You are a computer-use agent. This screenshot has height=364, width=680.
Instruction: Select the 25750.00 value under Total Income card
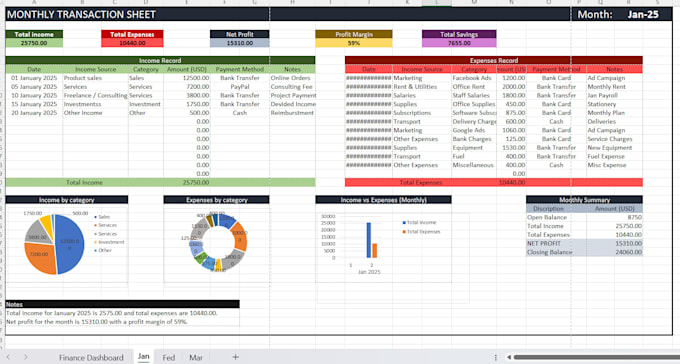point(34,43)
